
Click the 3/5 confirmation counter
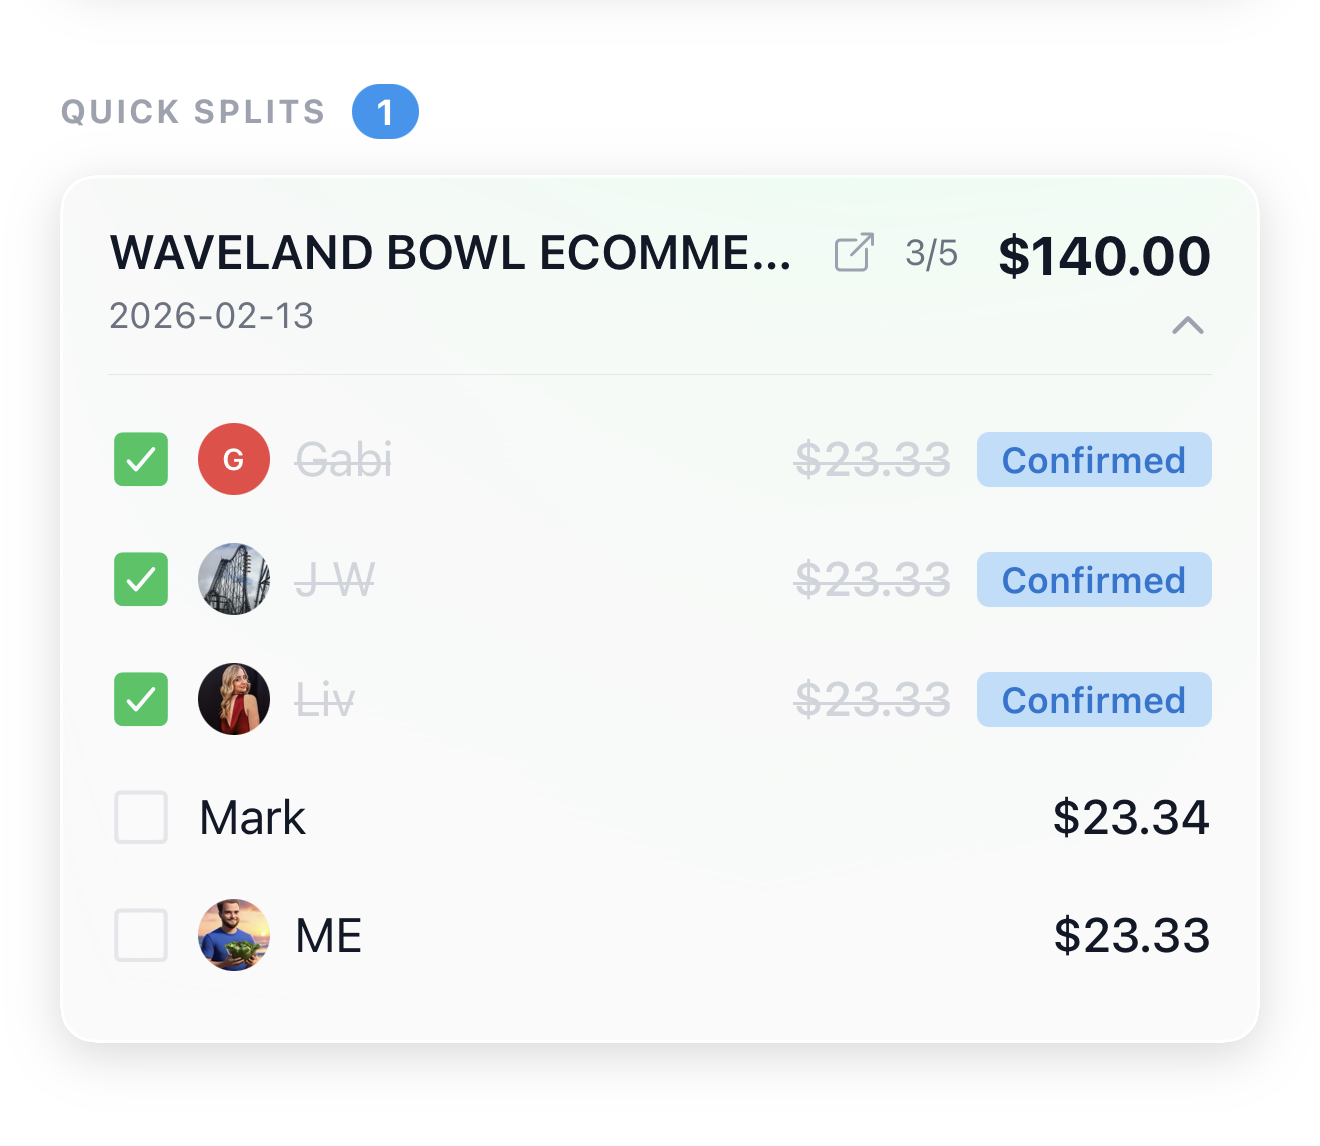pos(930,254)
